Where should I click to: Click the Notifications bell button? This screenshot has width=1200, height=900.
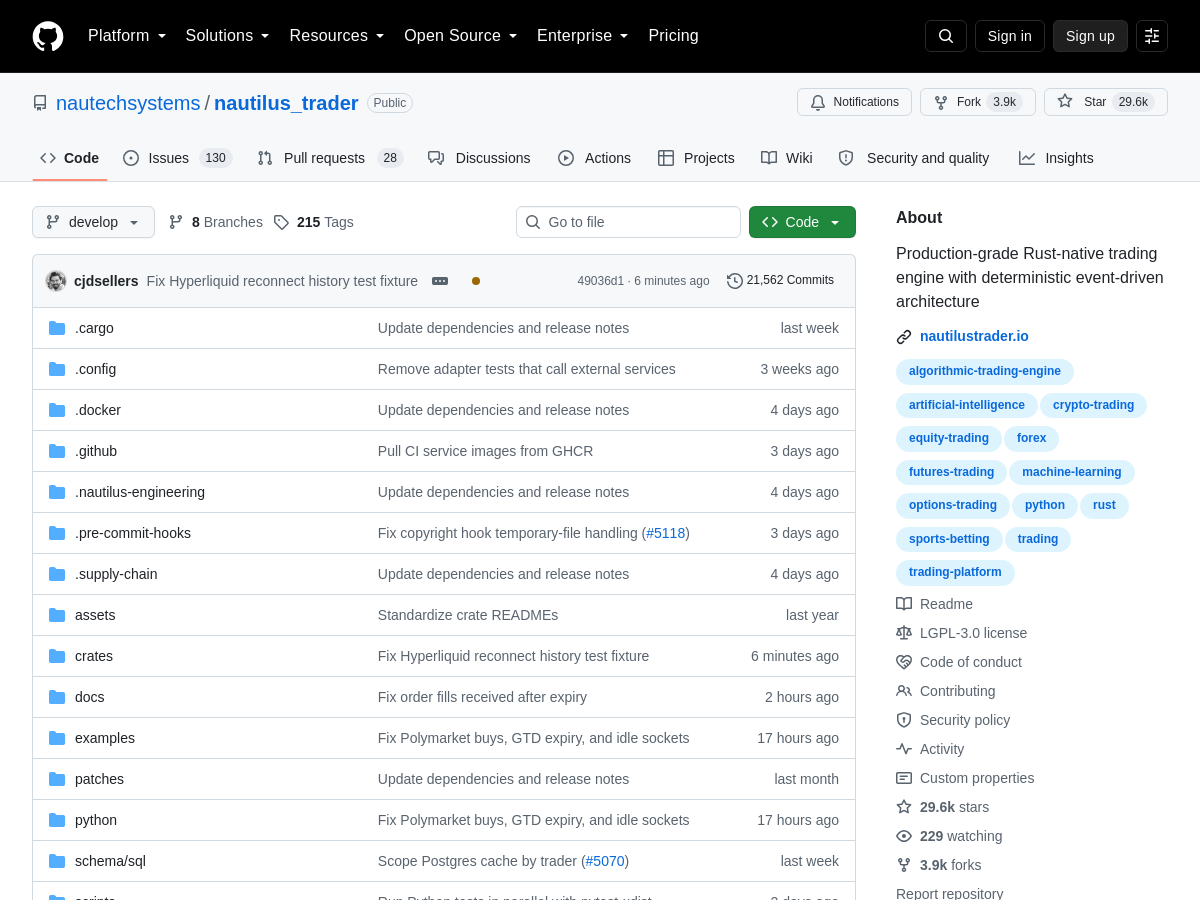point(854,102)
